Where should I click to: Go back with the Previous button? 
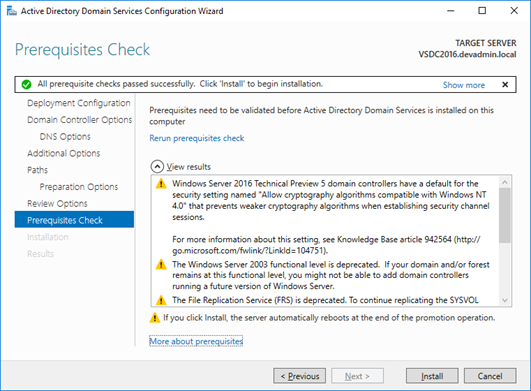tap(300, 376)
